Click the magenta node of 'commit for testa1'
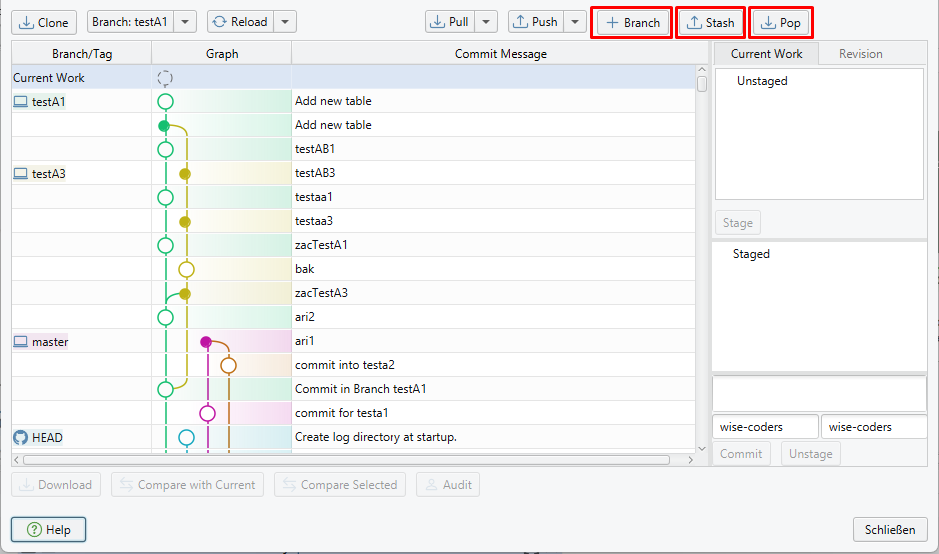The image size is (939, 554). click(x=207, y=413)
